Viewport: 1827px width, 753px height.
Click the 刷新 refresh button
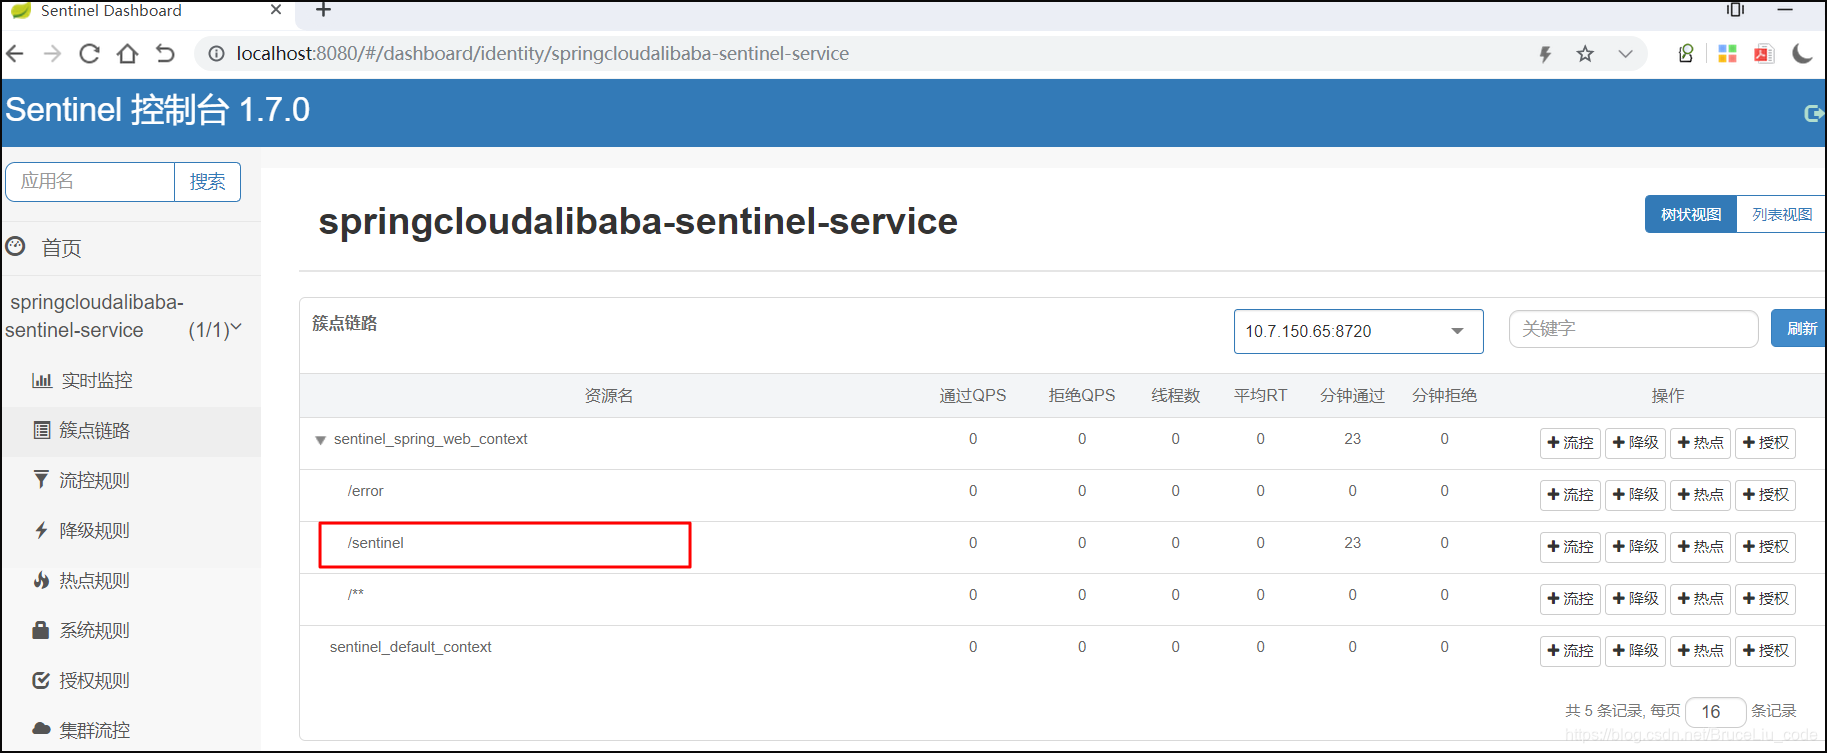click(1800, 328)
